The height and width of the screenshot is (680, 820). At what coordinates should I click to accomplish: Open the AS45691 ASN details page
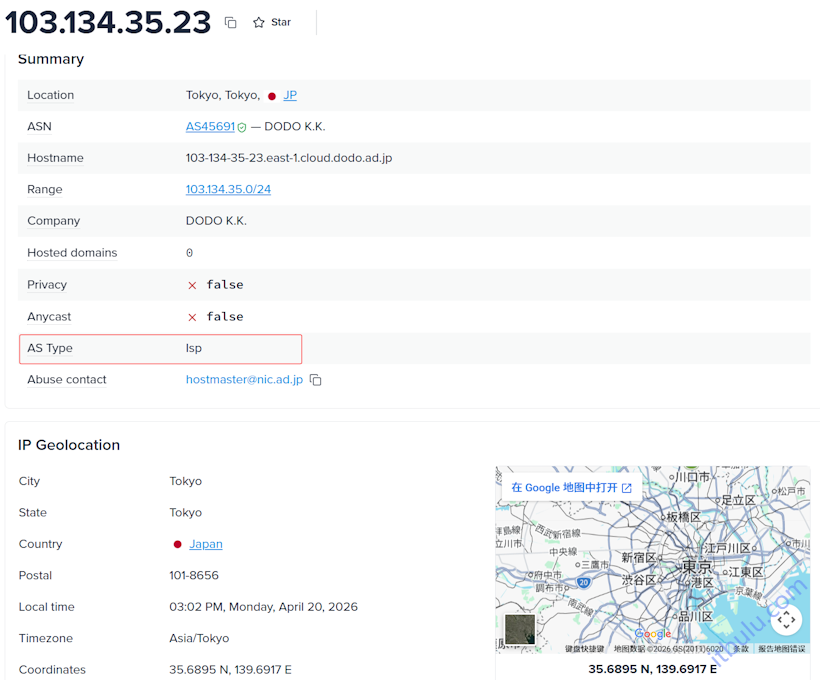(209, 126)
